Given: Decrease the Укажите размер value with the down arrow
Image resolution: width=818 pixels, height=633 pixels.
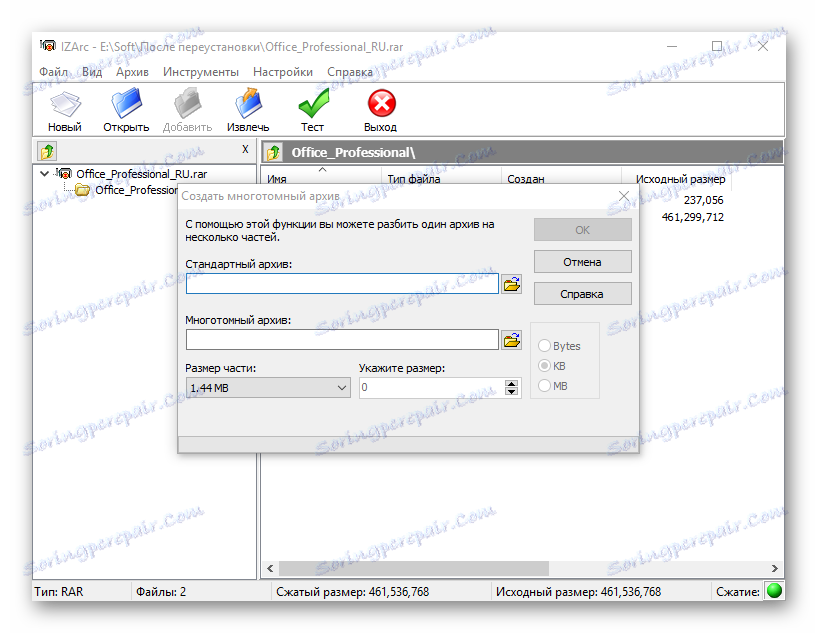Looking at the screenshot, I should pos(511,391).
